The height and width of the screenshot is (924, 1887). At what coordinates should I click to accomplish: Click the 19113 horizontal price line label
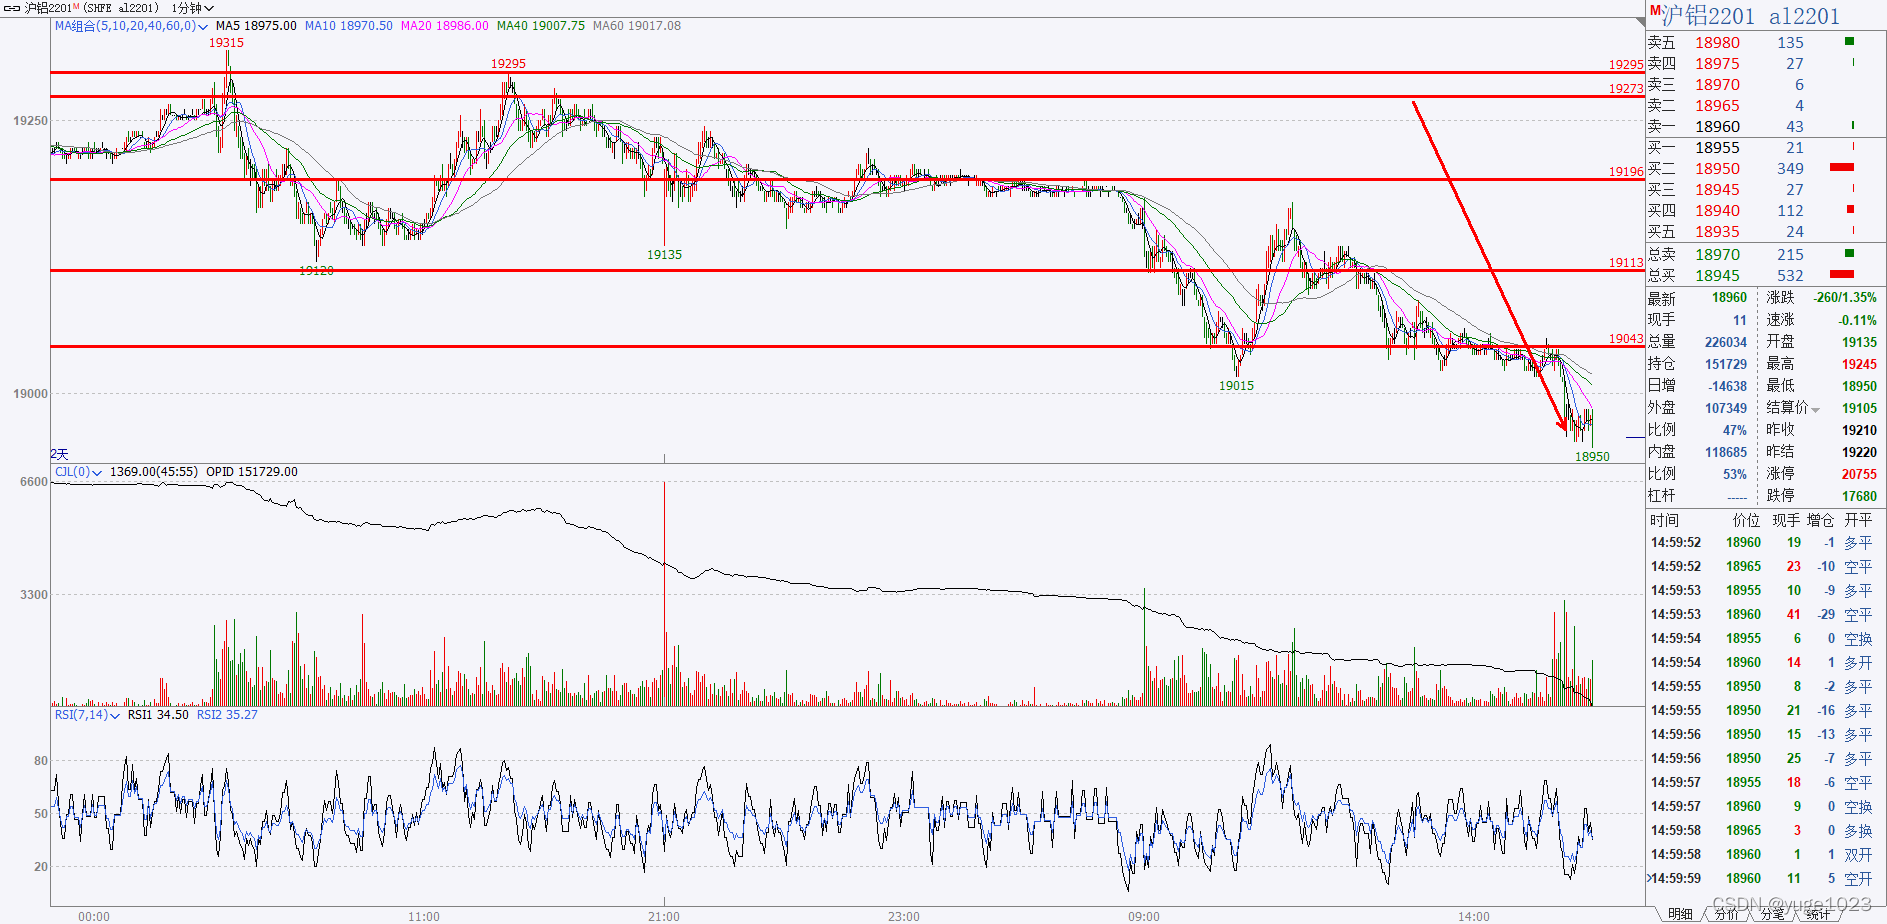pos(1626,263)
